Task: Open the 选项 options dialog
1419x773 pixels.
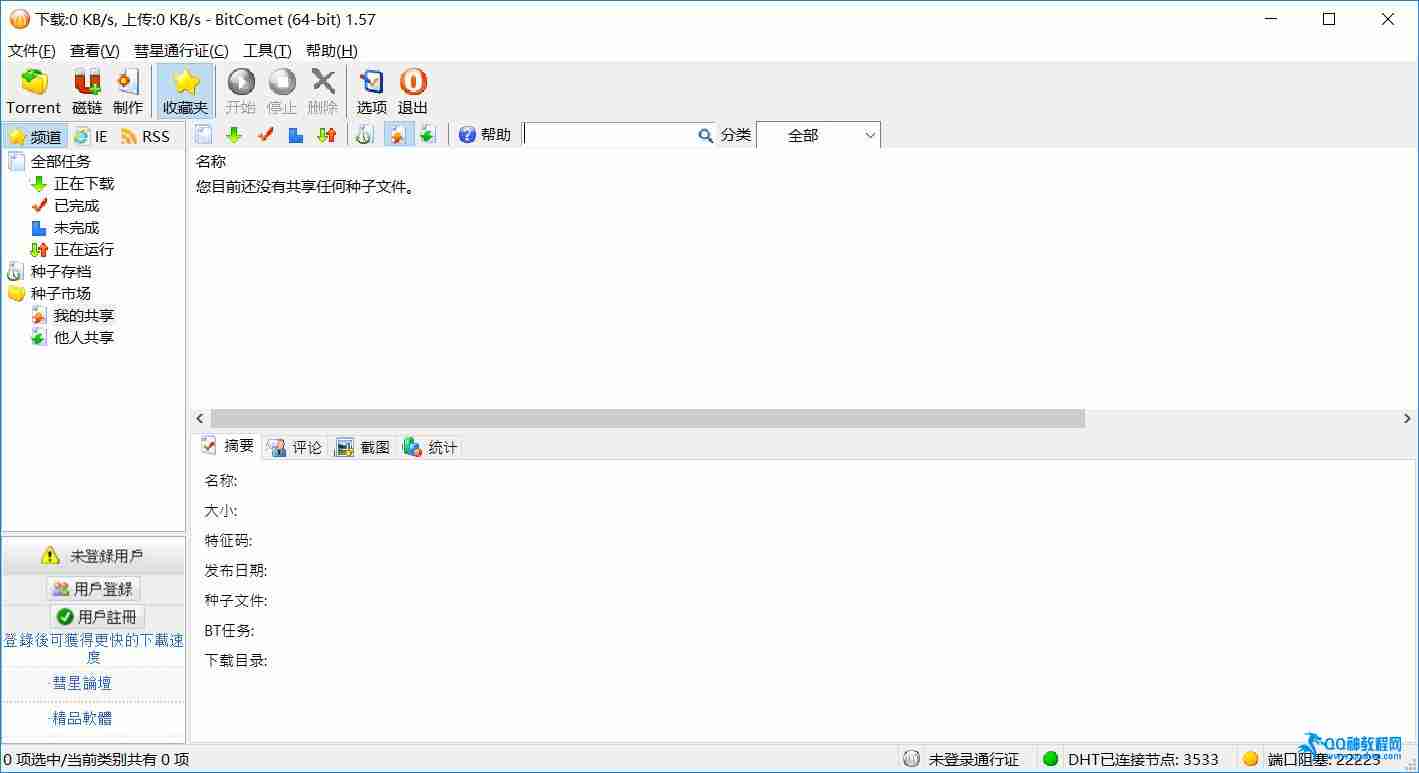Action: click(x=372, y=91)
